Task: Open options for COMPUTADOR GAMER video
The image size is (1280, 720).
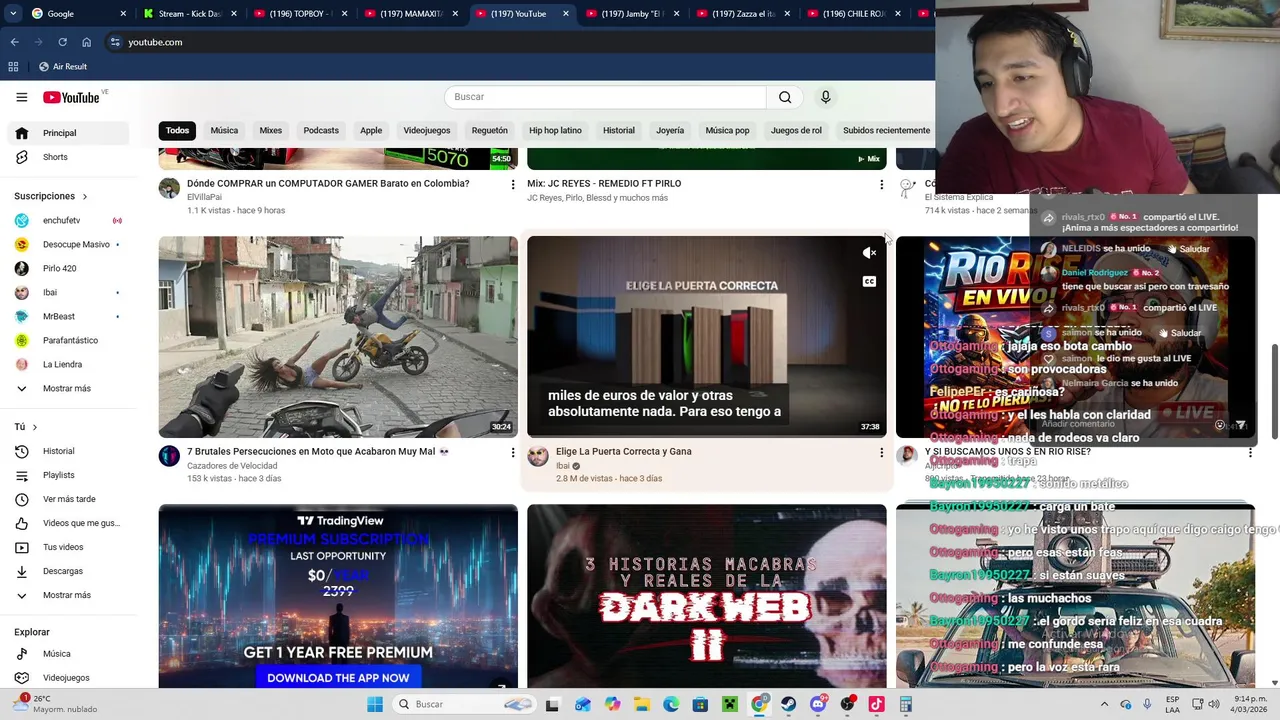Action: coord(513,184)
